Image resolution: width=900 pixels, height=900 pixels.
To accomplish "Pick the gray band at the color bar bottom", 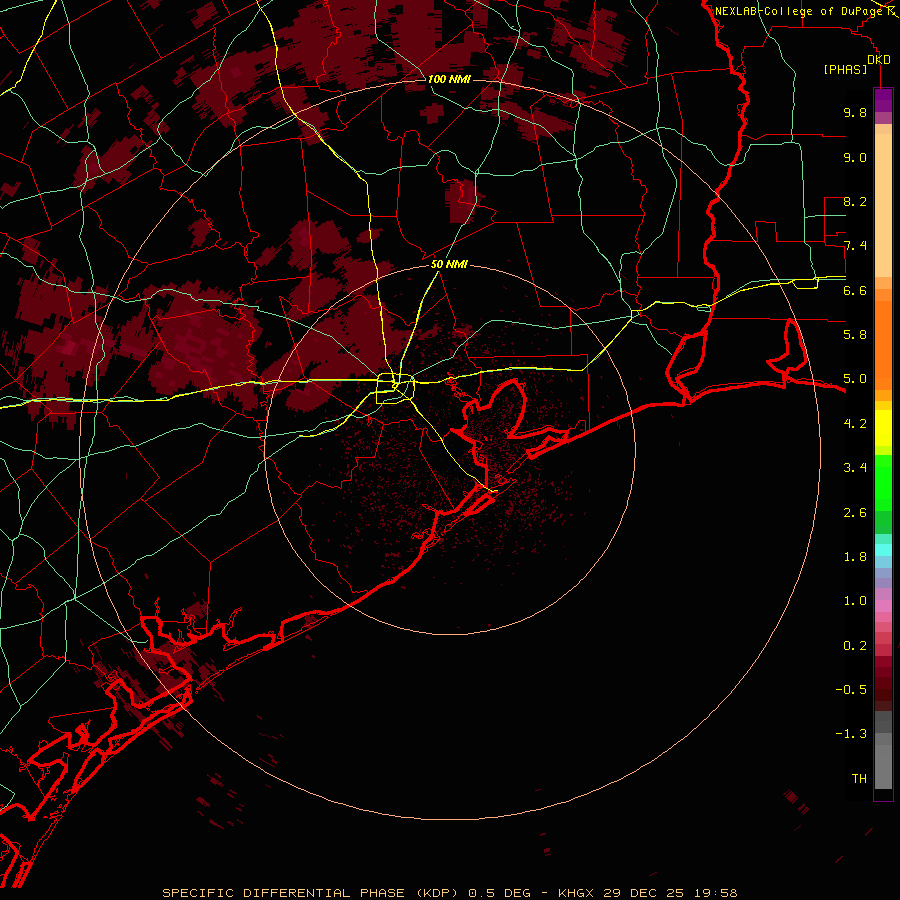I will pos(883,766).
